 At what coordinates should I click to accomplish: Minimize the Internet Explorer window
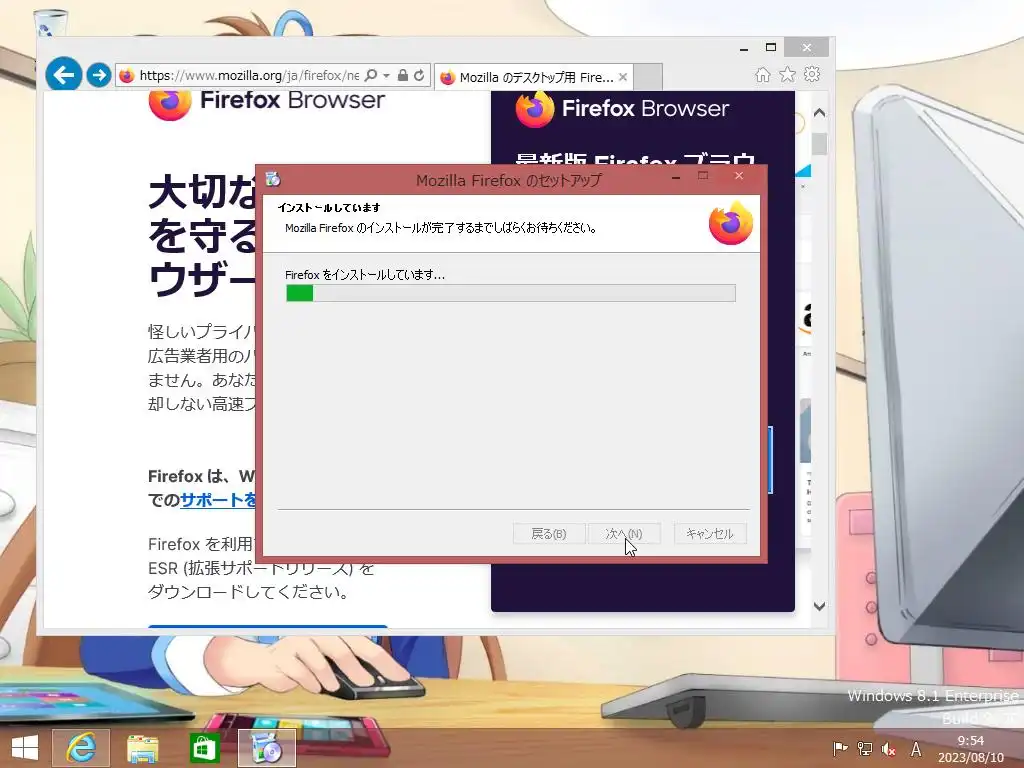(744, 48)
